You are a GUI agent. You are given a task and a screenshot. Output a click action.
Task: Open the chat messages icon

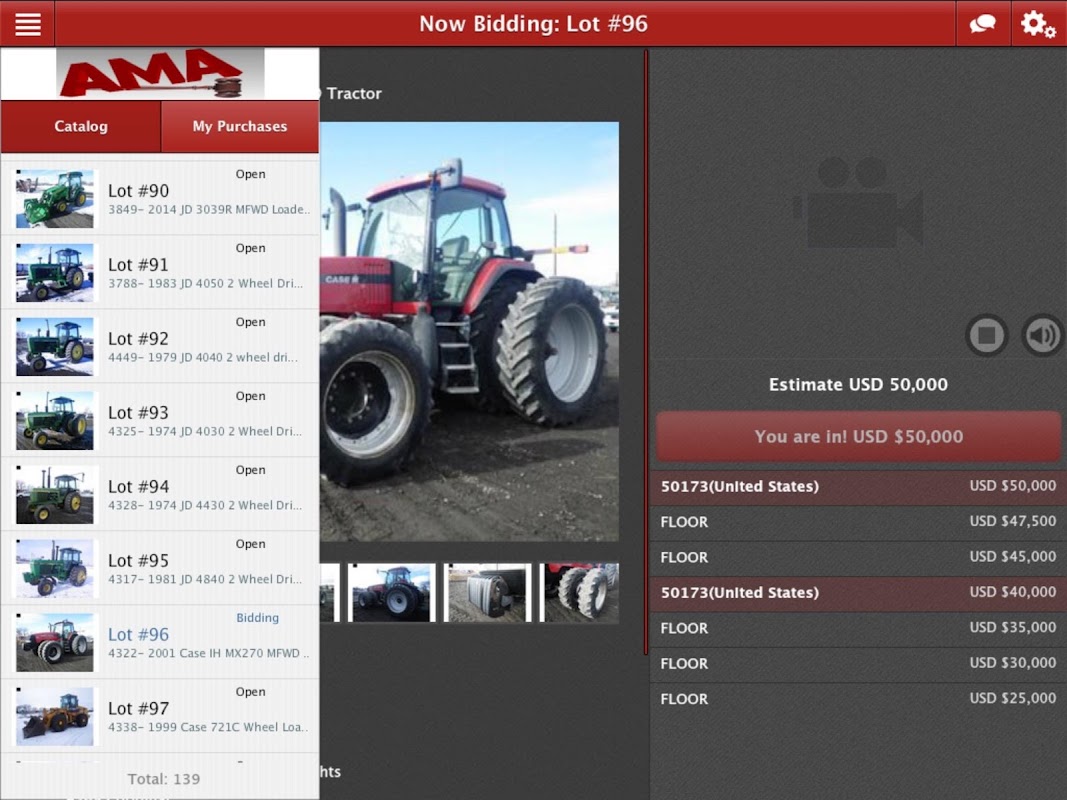pos(983,24)
